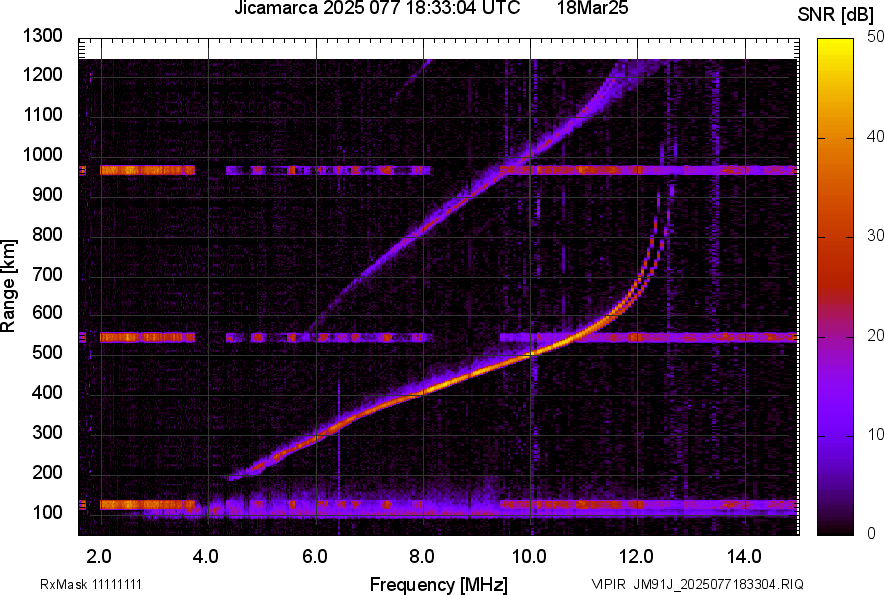Click the 200 range tick label
Screen dimensions: 884x595
[47, 472]
